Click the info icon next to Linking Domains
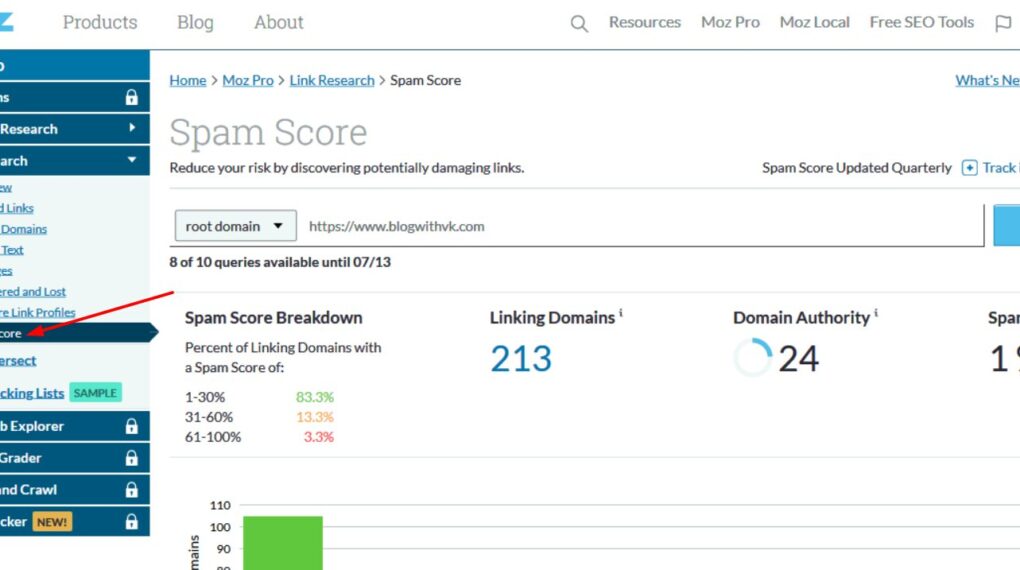The height and width of the screenshot is (570, 1020). [x=621, y=314]
